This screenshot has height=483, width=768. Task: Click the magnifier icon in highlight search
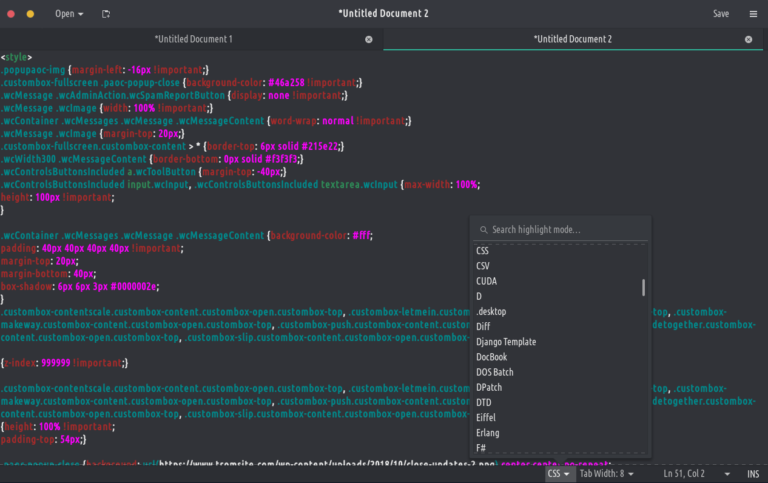point(483,230)
